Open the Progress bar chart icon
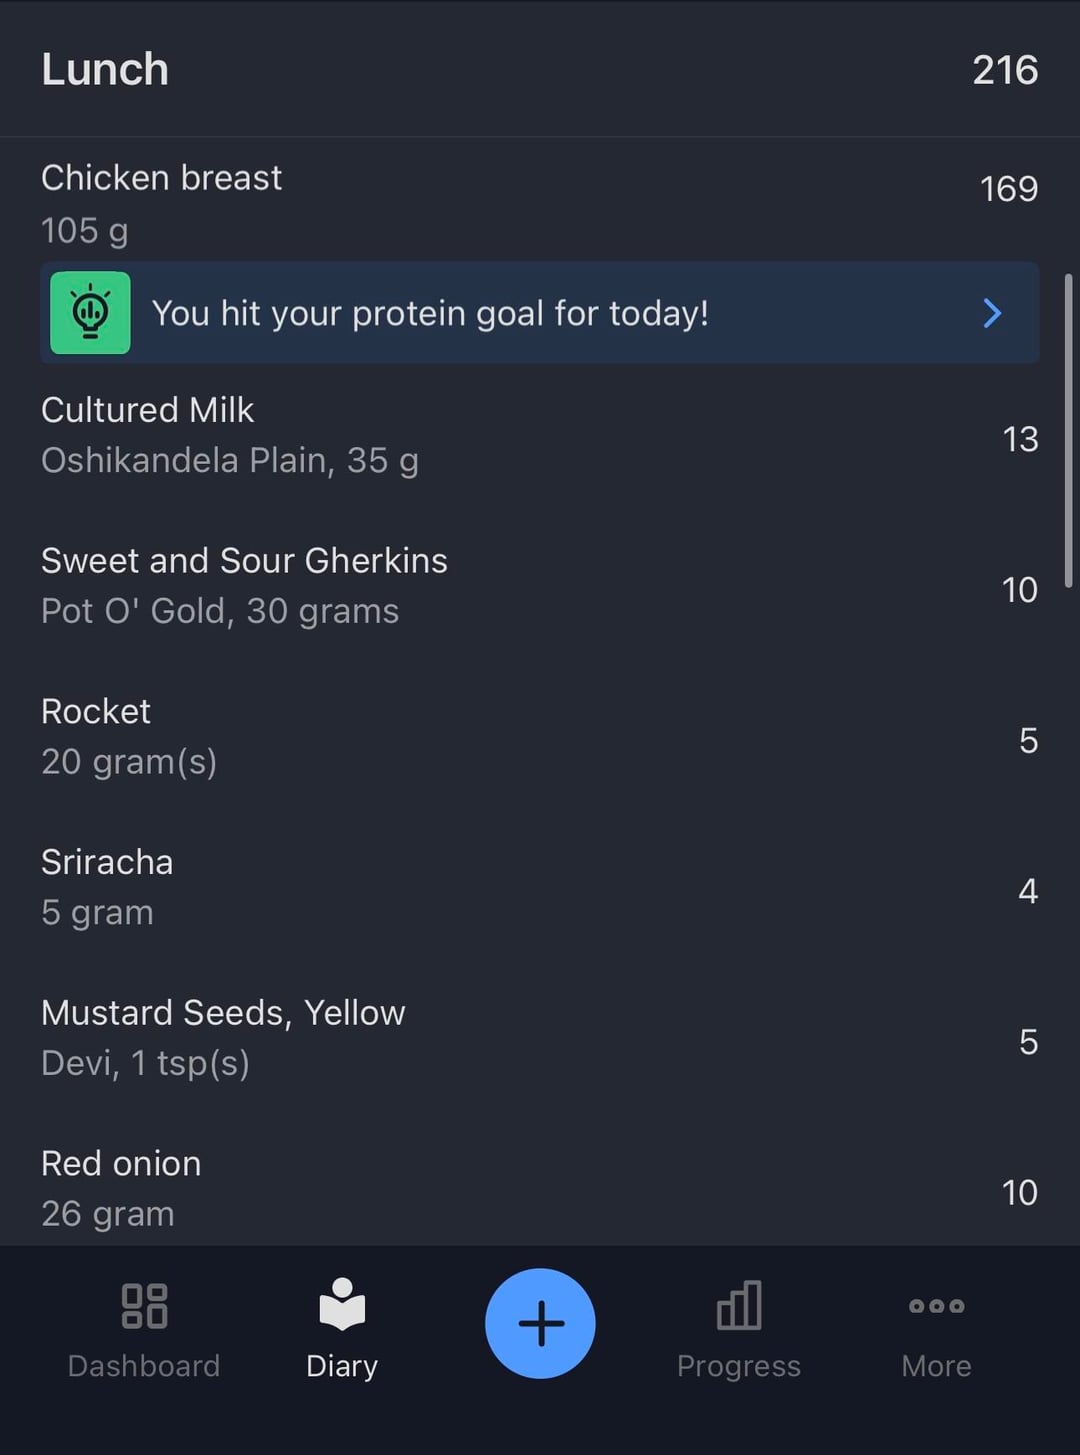 (739, 1306)
